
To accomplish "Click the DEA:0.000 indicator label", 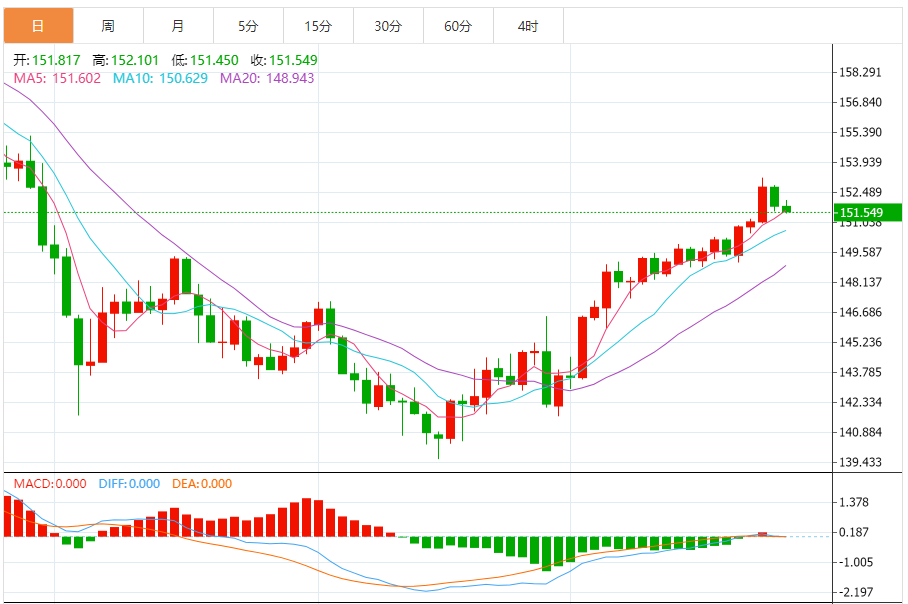I will click(x=202, y=484).
